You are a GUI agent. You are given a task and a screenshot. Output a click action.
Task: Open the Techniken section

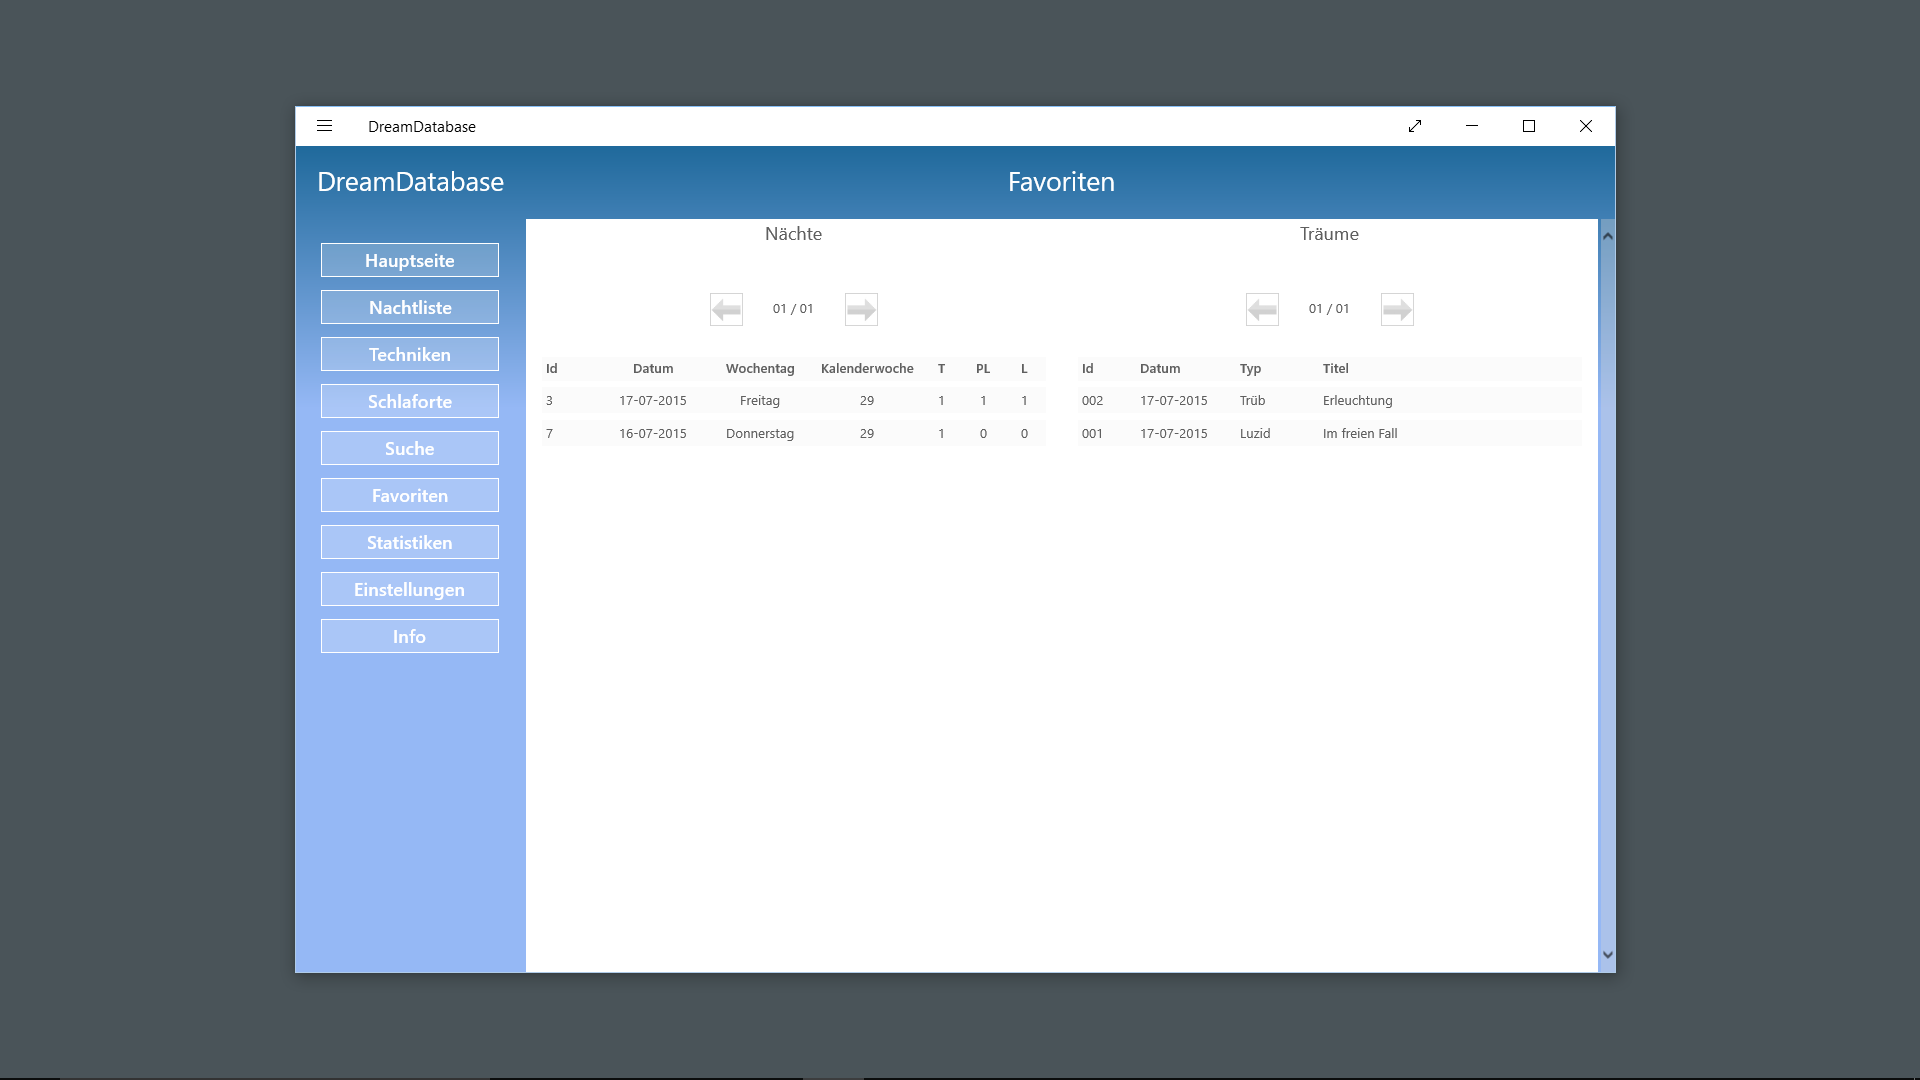(x=410, y=354)
